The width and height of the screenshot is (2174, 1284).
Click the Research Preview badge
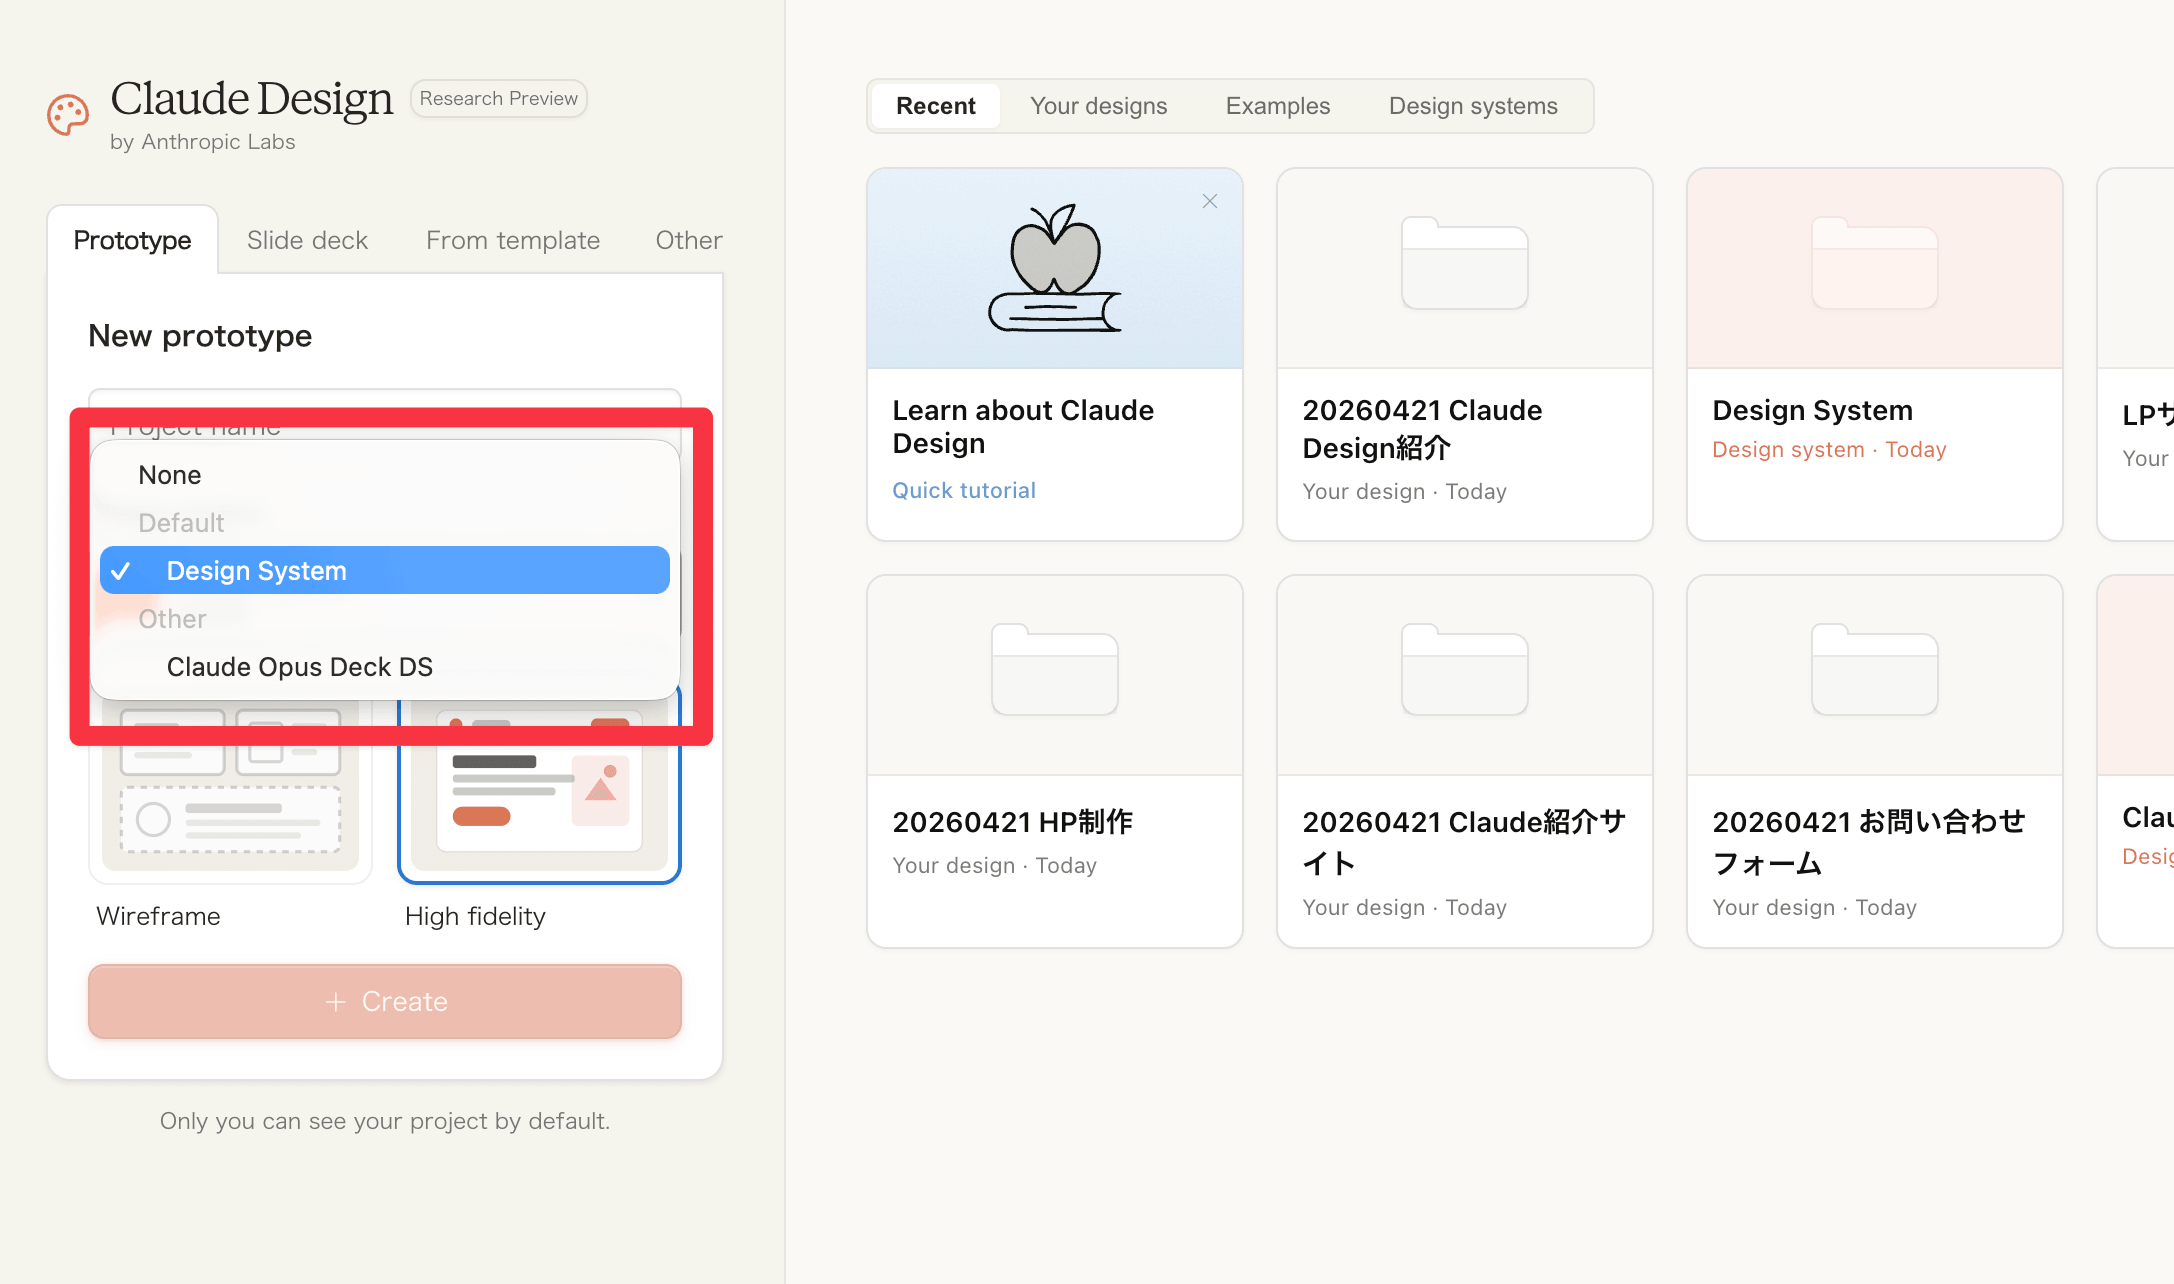pyautogui.click(x=498, y=99)
